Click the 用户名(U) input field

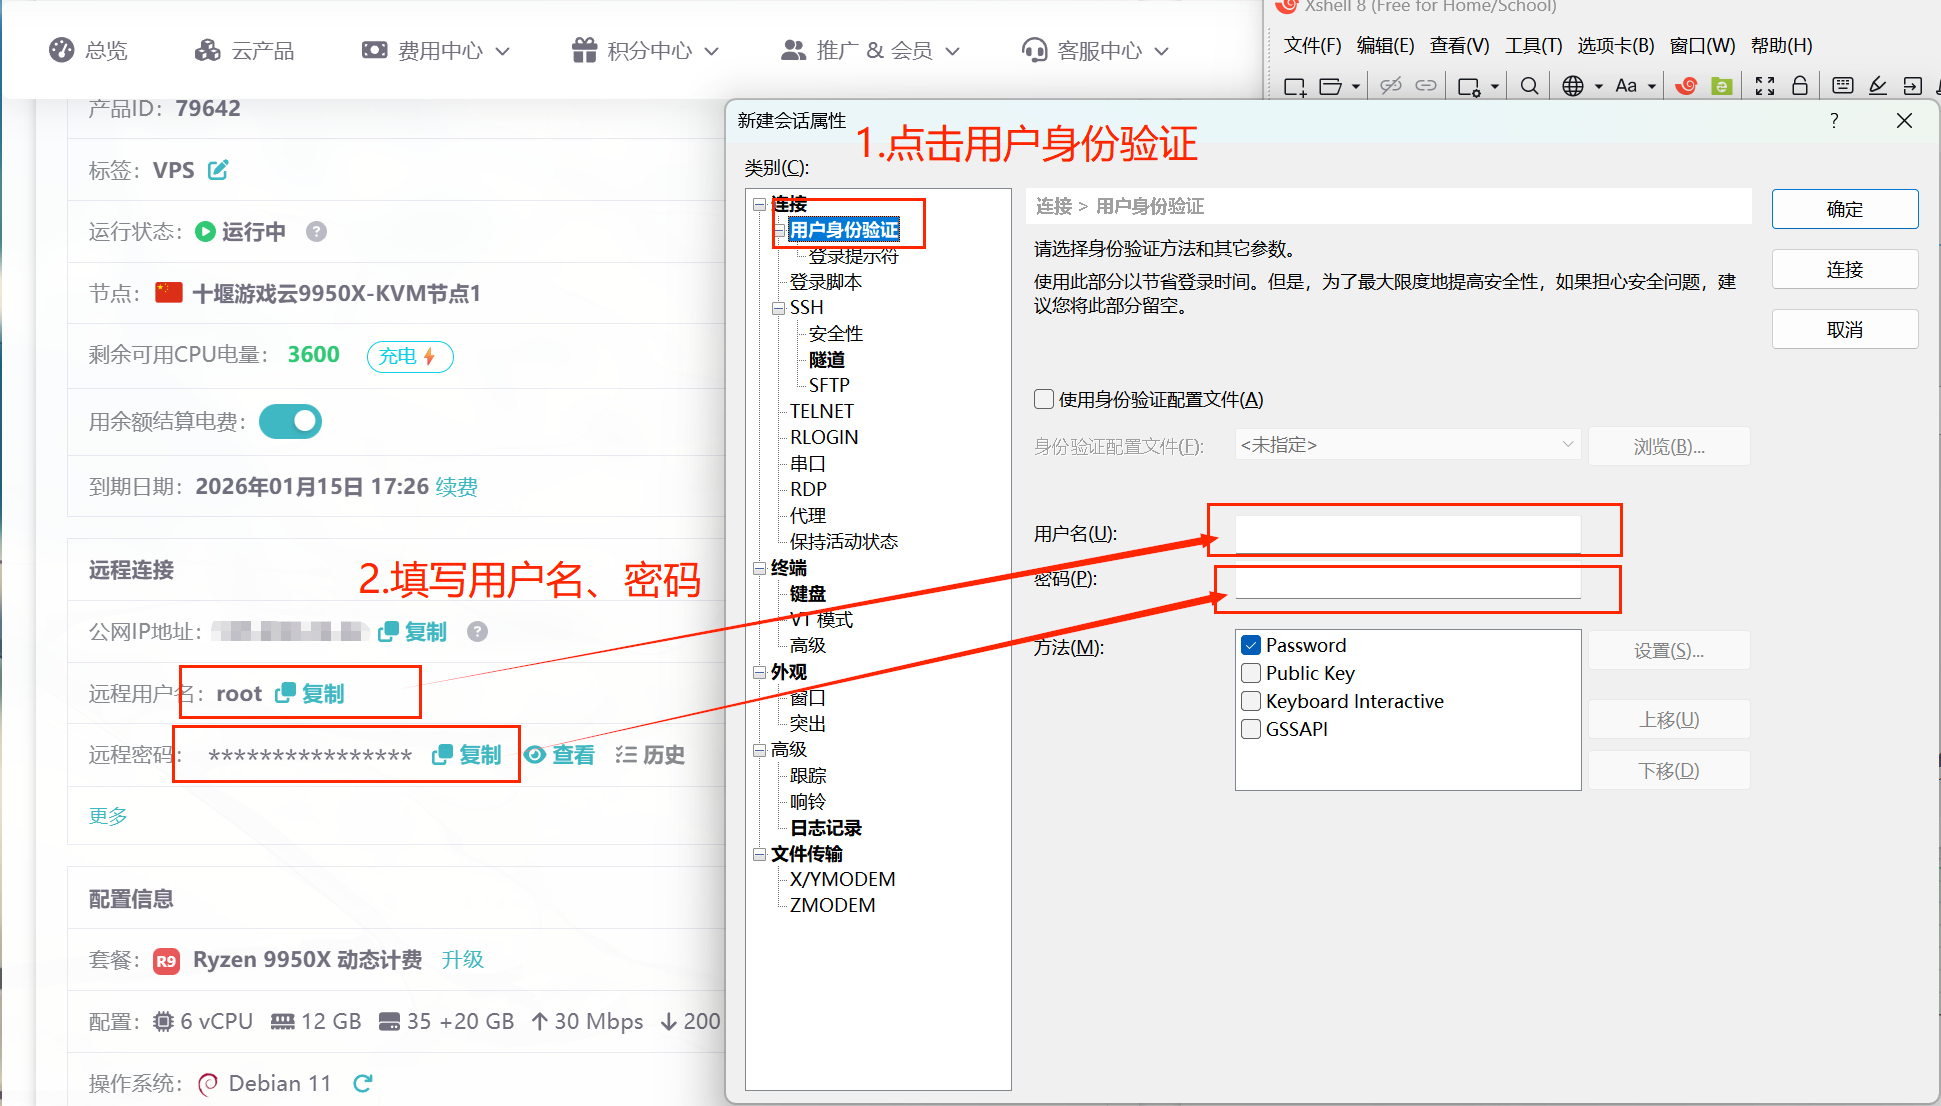tap(1407, 533)
